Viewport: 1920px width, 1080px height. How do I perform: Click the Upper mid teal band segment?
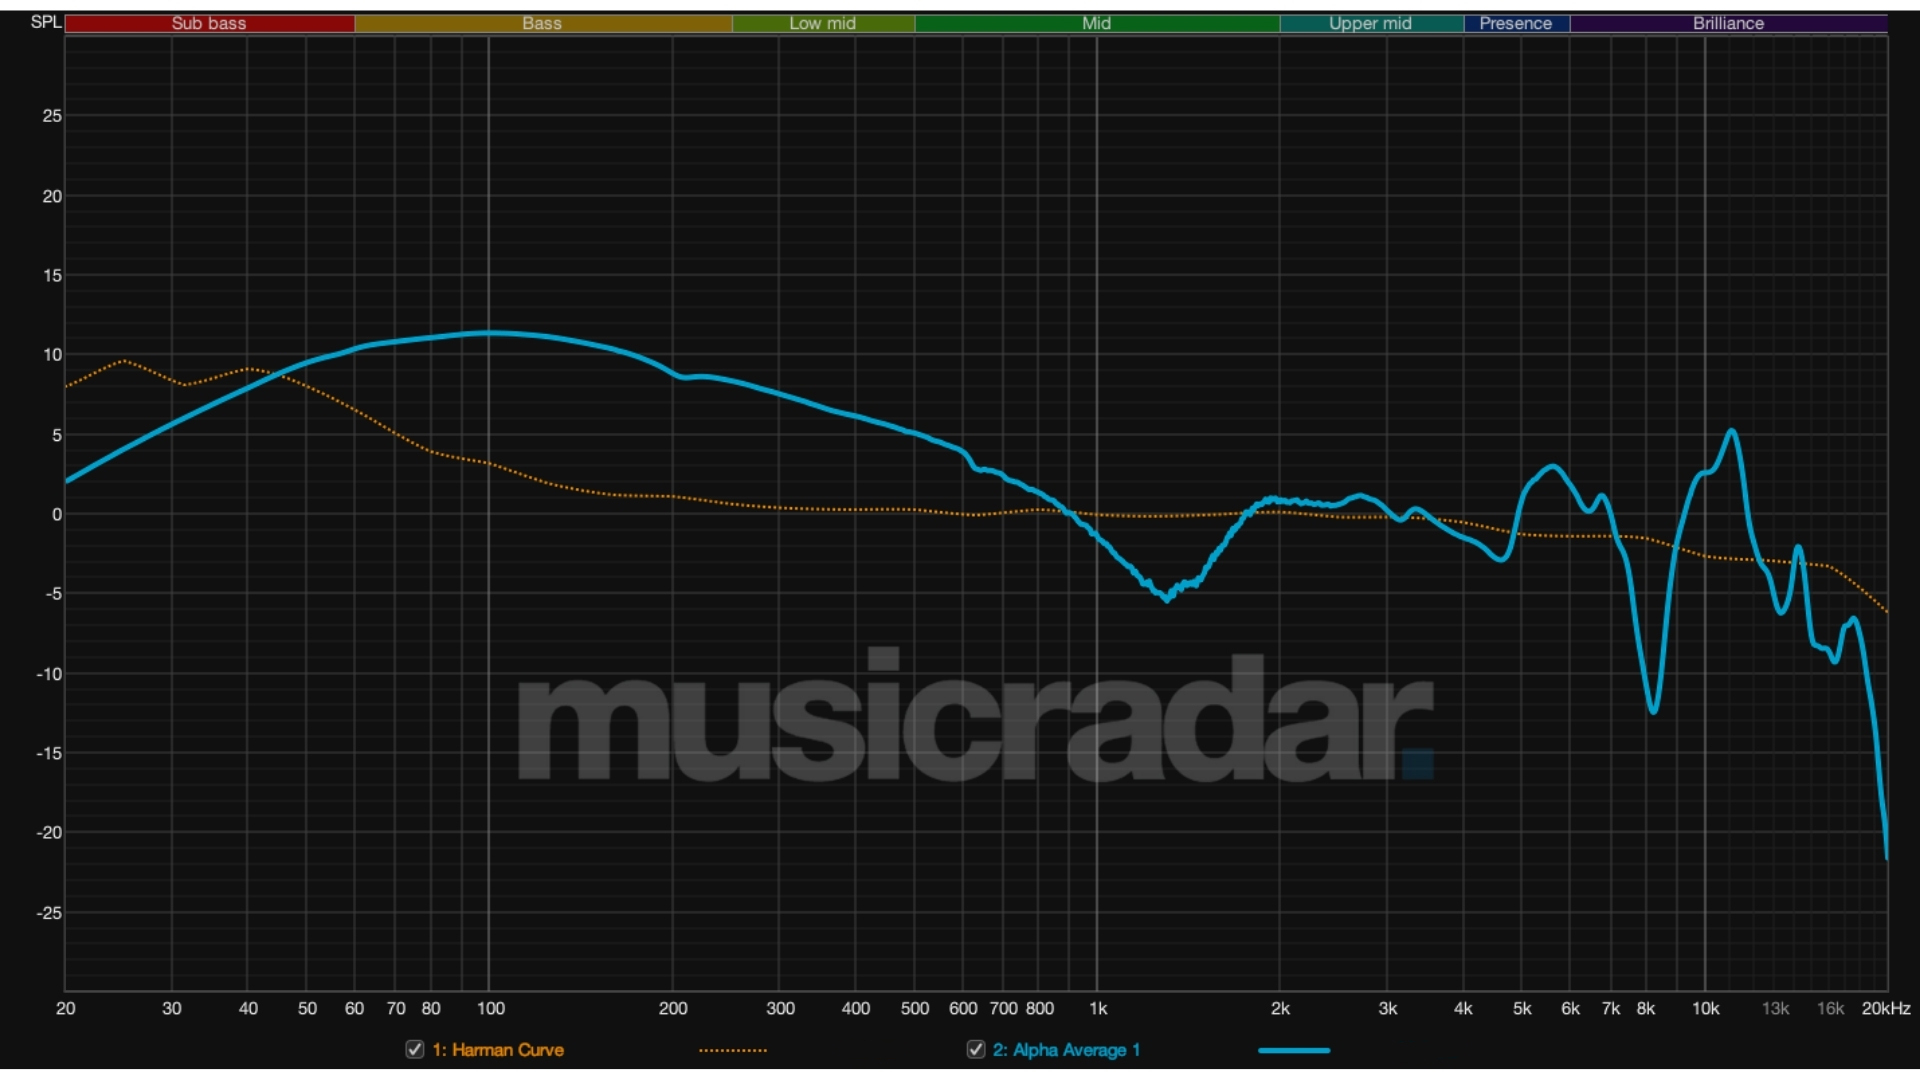(1370, 23)
